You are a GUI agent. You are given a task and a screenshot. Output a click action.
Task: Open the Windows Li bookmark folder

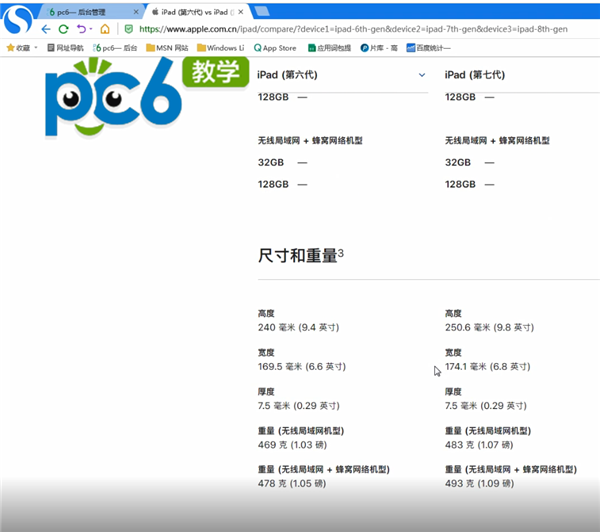click(220, 48)
